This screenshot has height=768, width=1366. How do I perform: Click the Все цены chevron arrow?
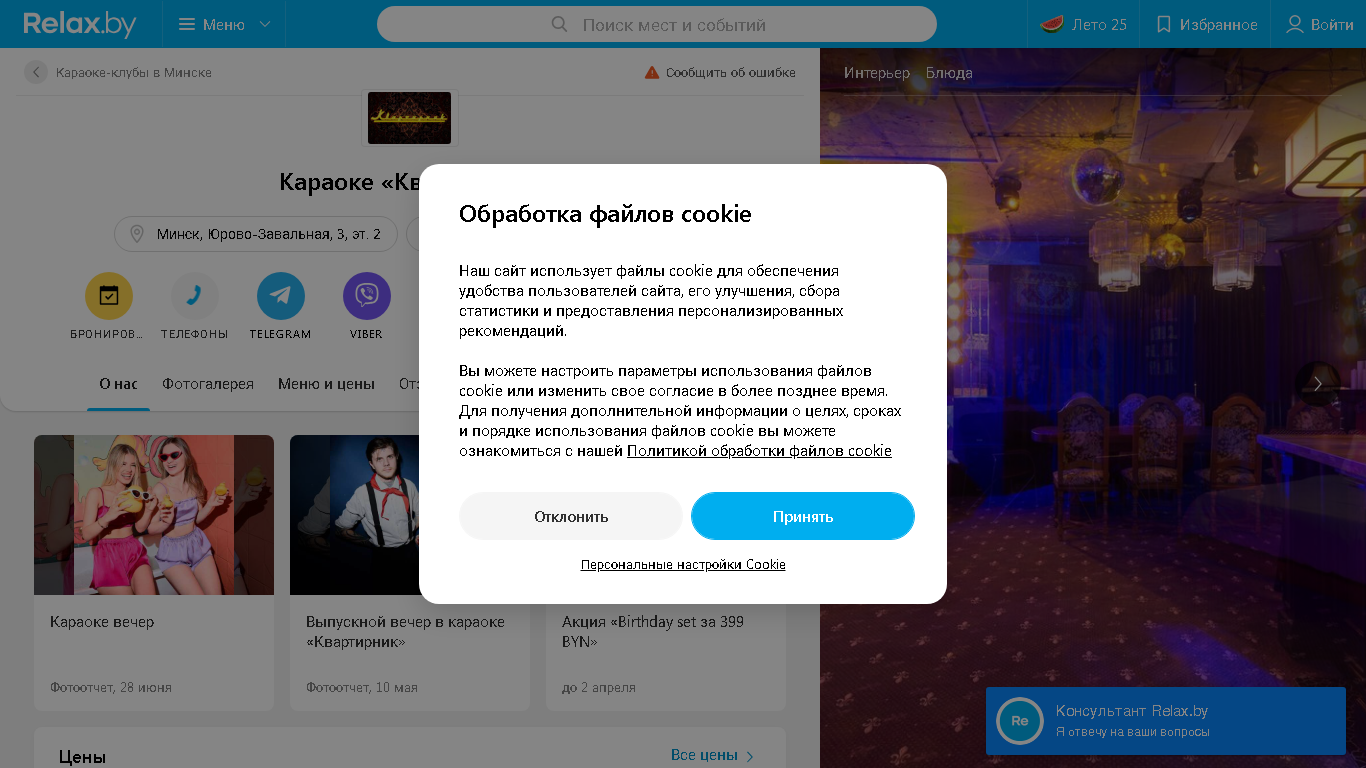pyautogui.click(x=751, y=756)
